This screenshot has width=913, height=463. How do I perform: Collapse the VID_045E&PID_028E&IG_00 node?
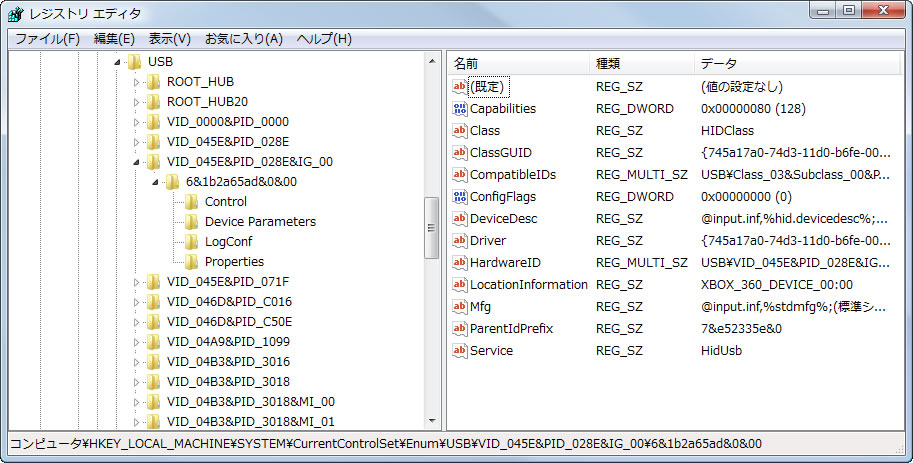click(x=136, y=162)
